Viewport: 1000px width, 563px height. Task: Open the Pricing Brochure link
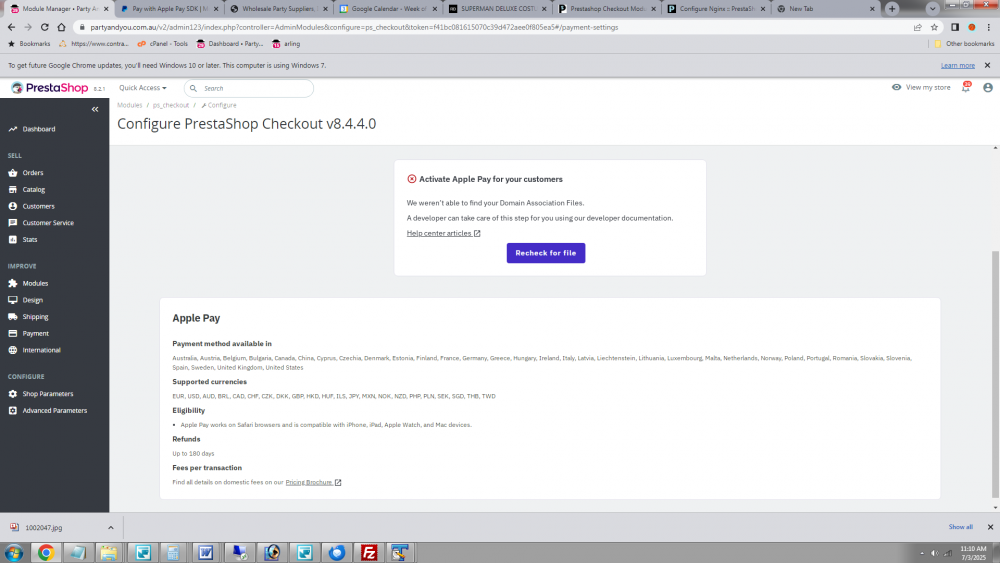pyautogui.click(x=313, y=483)
